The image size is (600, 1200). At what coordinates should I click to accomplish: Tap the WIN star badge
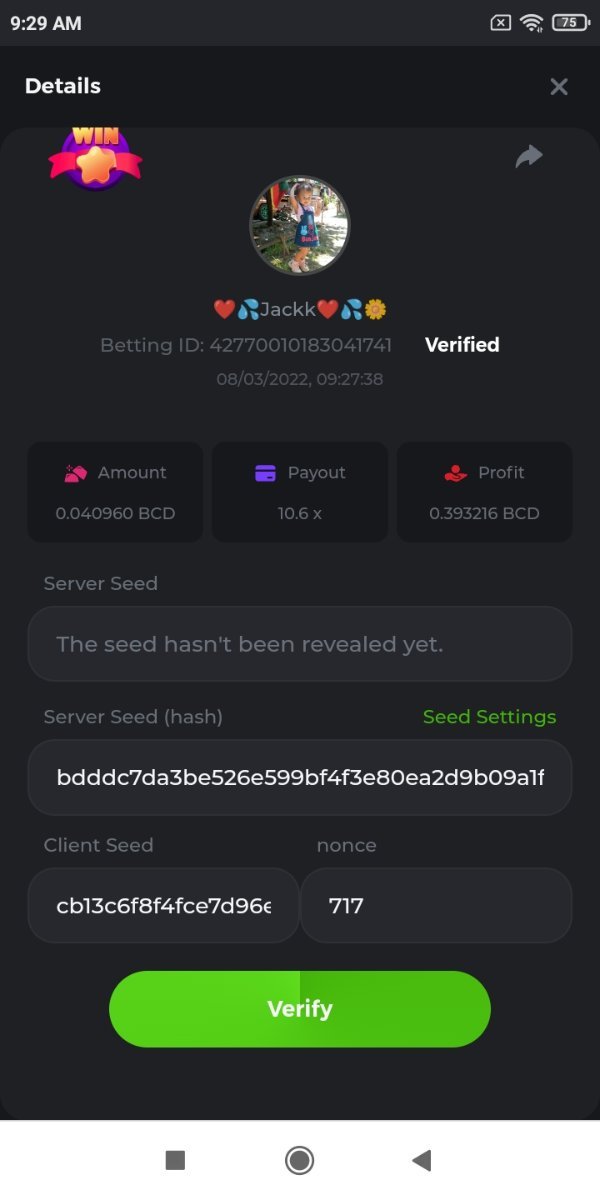pyautogui.click(x=95, y=160)
